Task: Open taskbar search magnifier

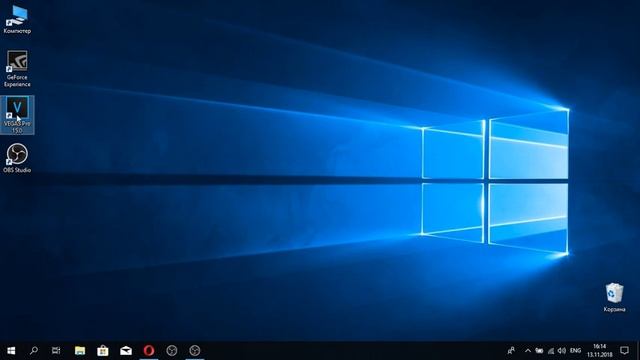Action: coord(34,351)
